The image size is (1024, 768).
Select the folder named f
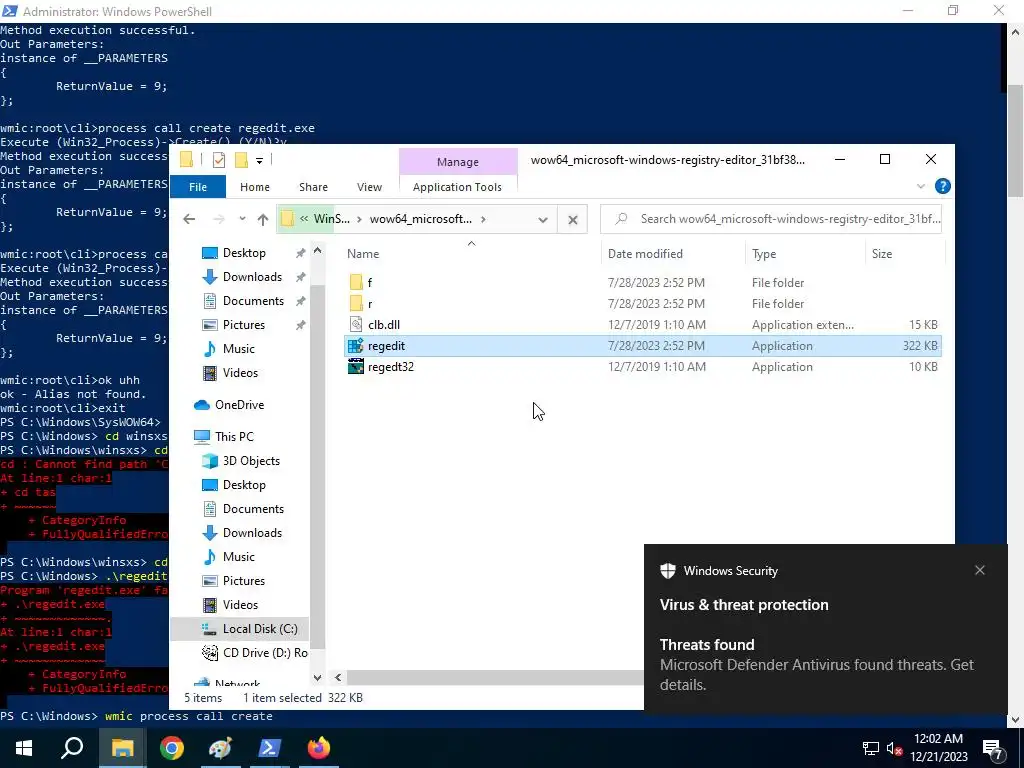point(356,283)
